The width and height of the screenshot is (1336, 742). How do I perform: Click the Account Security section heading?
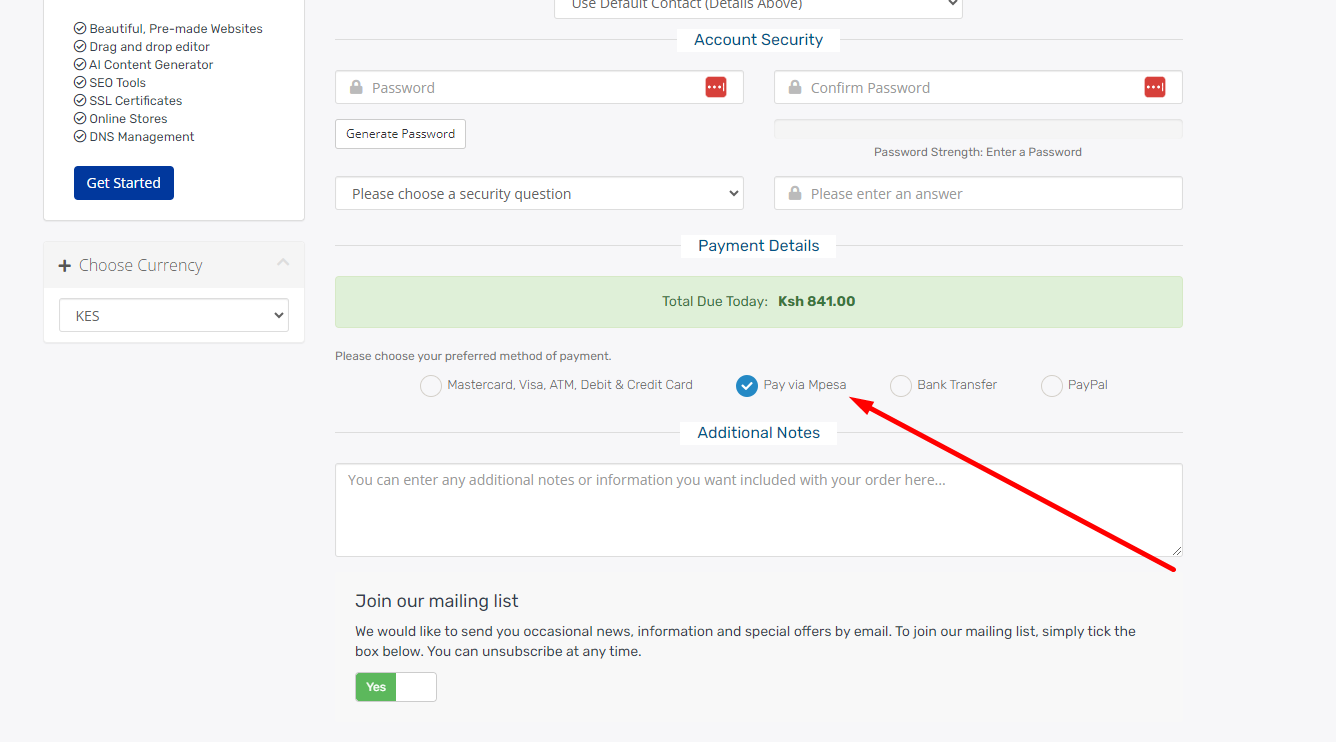tap(758, 39)
